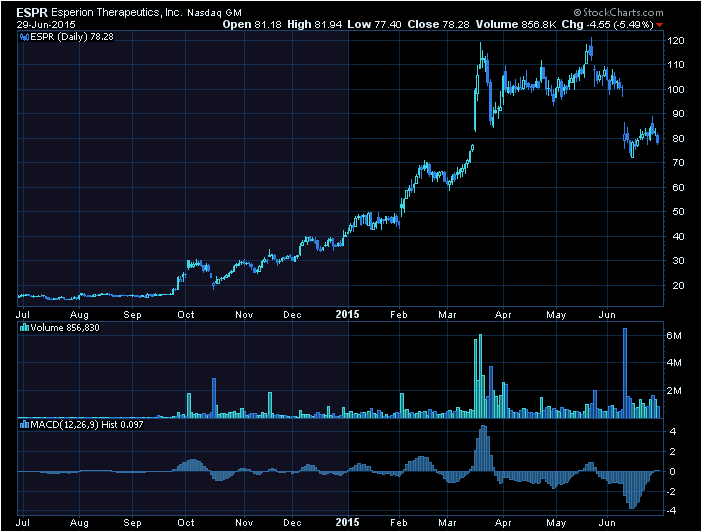The height and width of the screenshot is (532, 702).
Task: Click the 110 label on the price axis
Action: (x=675, y=65)
